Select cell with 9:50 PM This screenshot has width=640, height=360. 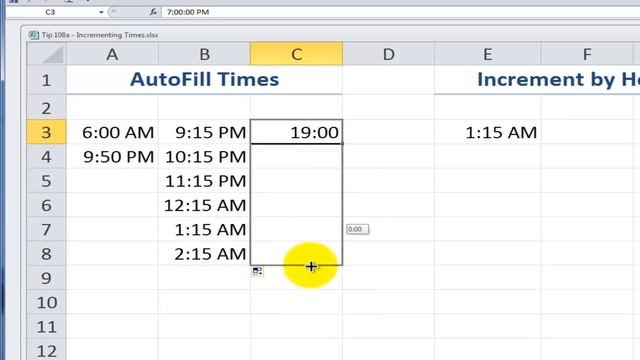[x=112, y=156]
